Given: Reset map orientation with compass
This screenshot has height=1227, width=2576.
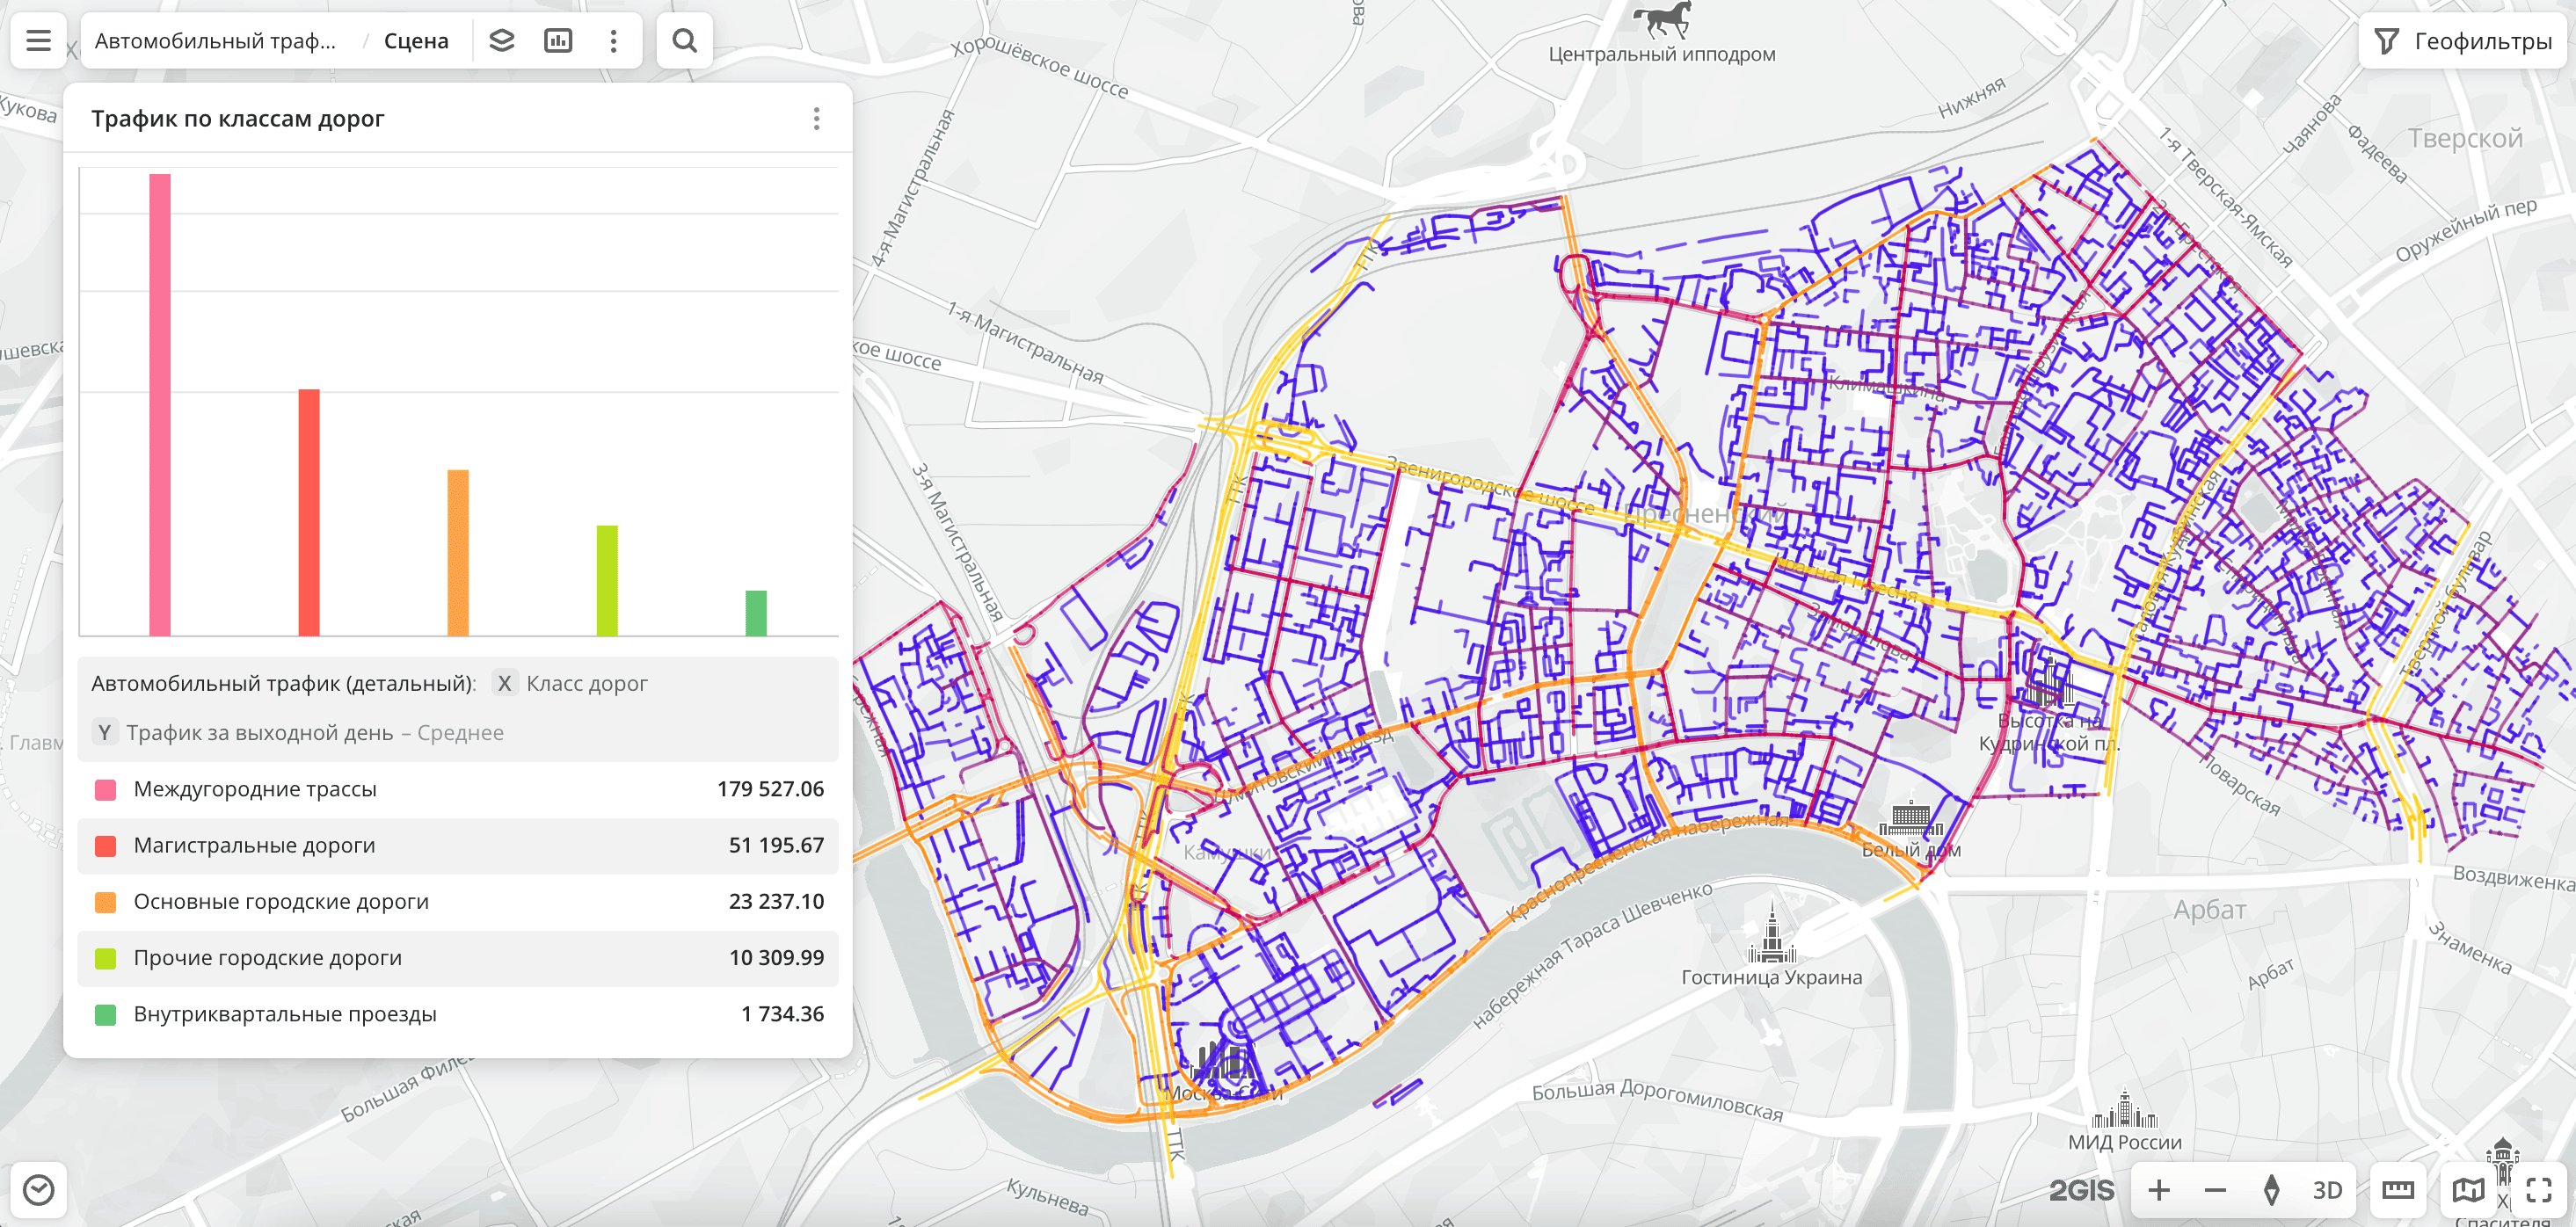Looking at the screenshot, I should tap(2271, 1189).
